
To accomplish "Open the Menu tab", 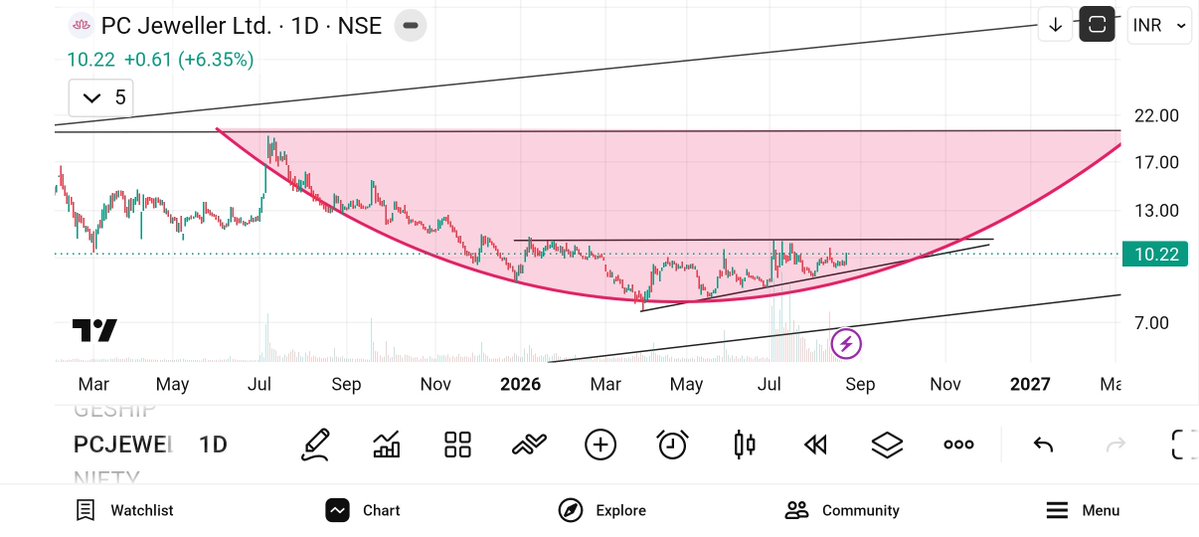I will pyautogui.click(x=1082, y=510).
